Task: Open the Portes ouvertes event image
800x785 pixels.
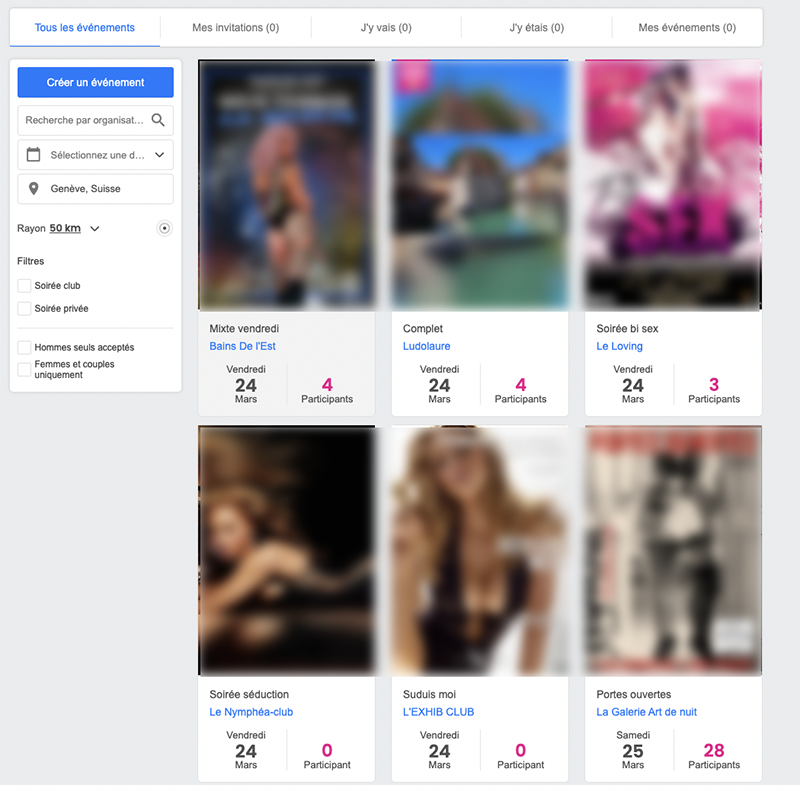Action: click(673, 551)
